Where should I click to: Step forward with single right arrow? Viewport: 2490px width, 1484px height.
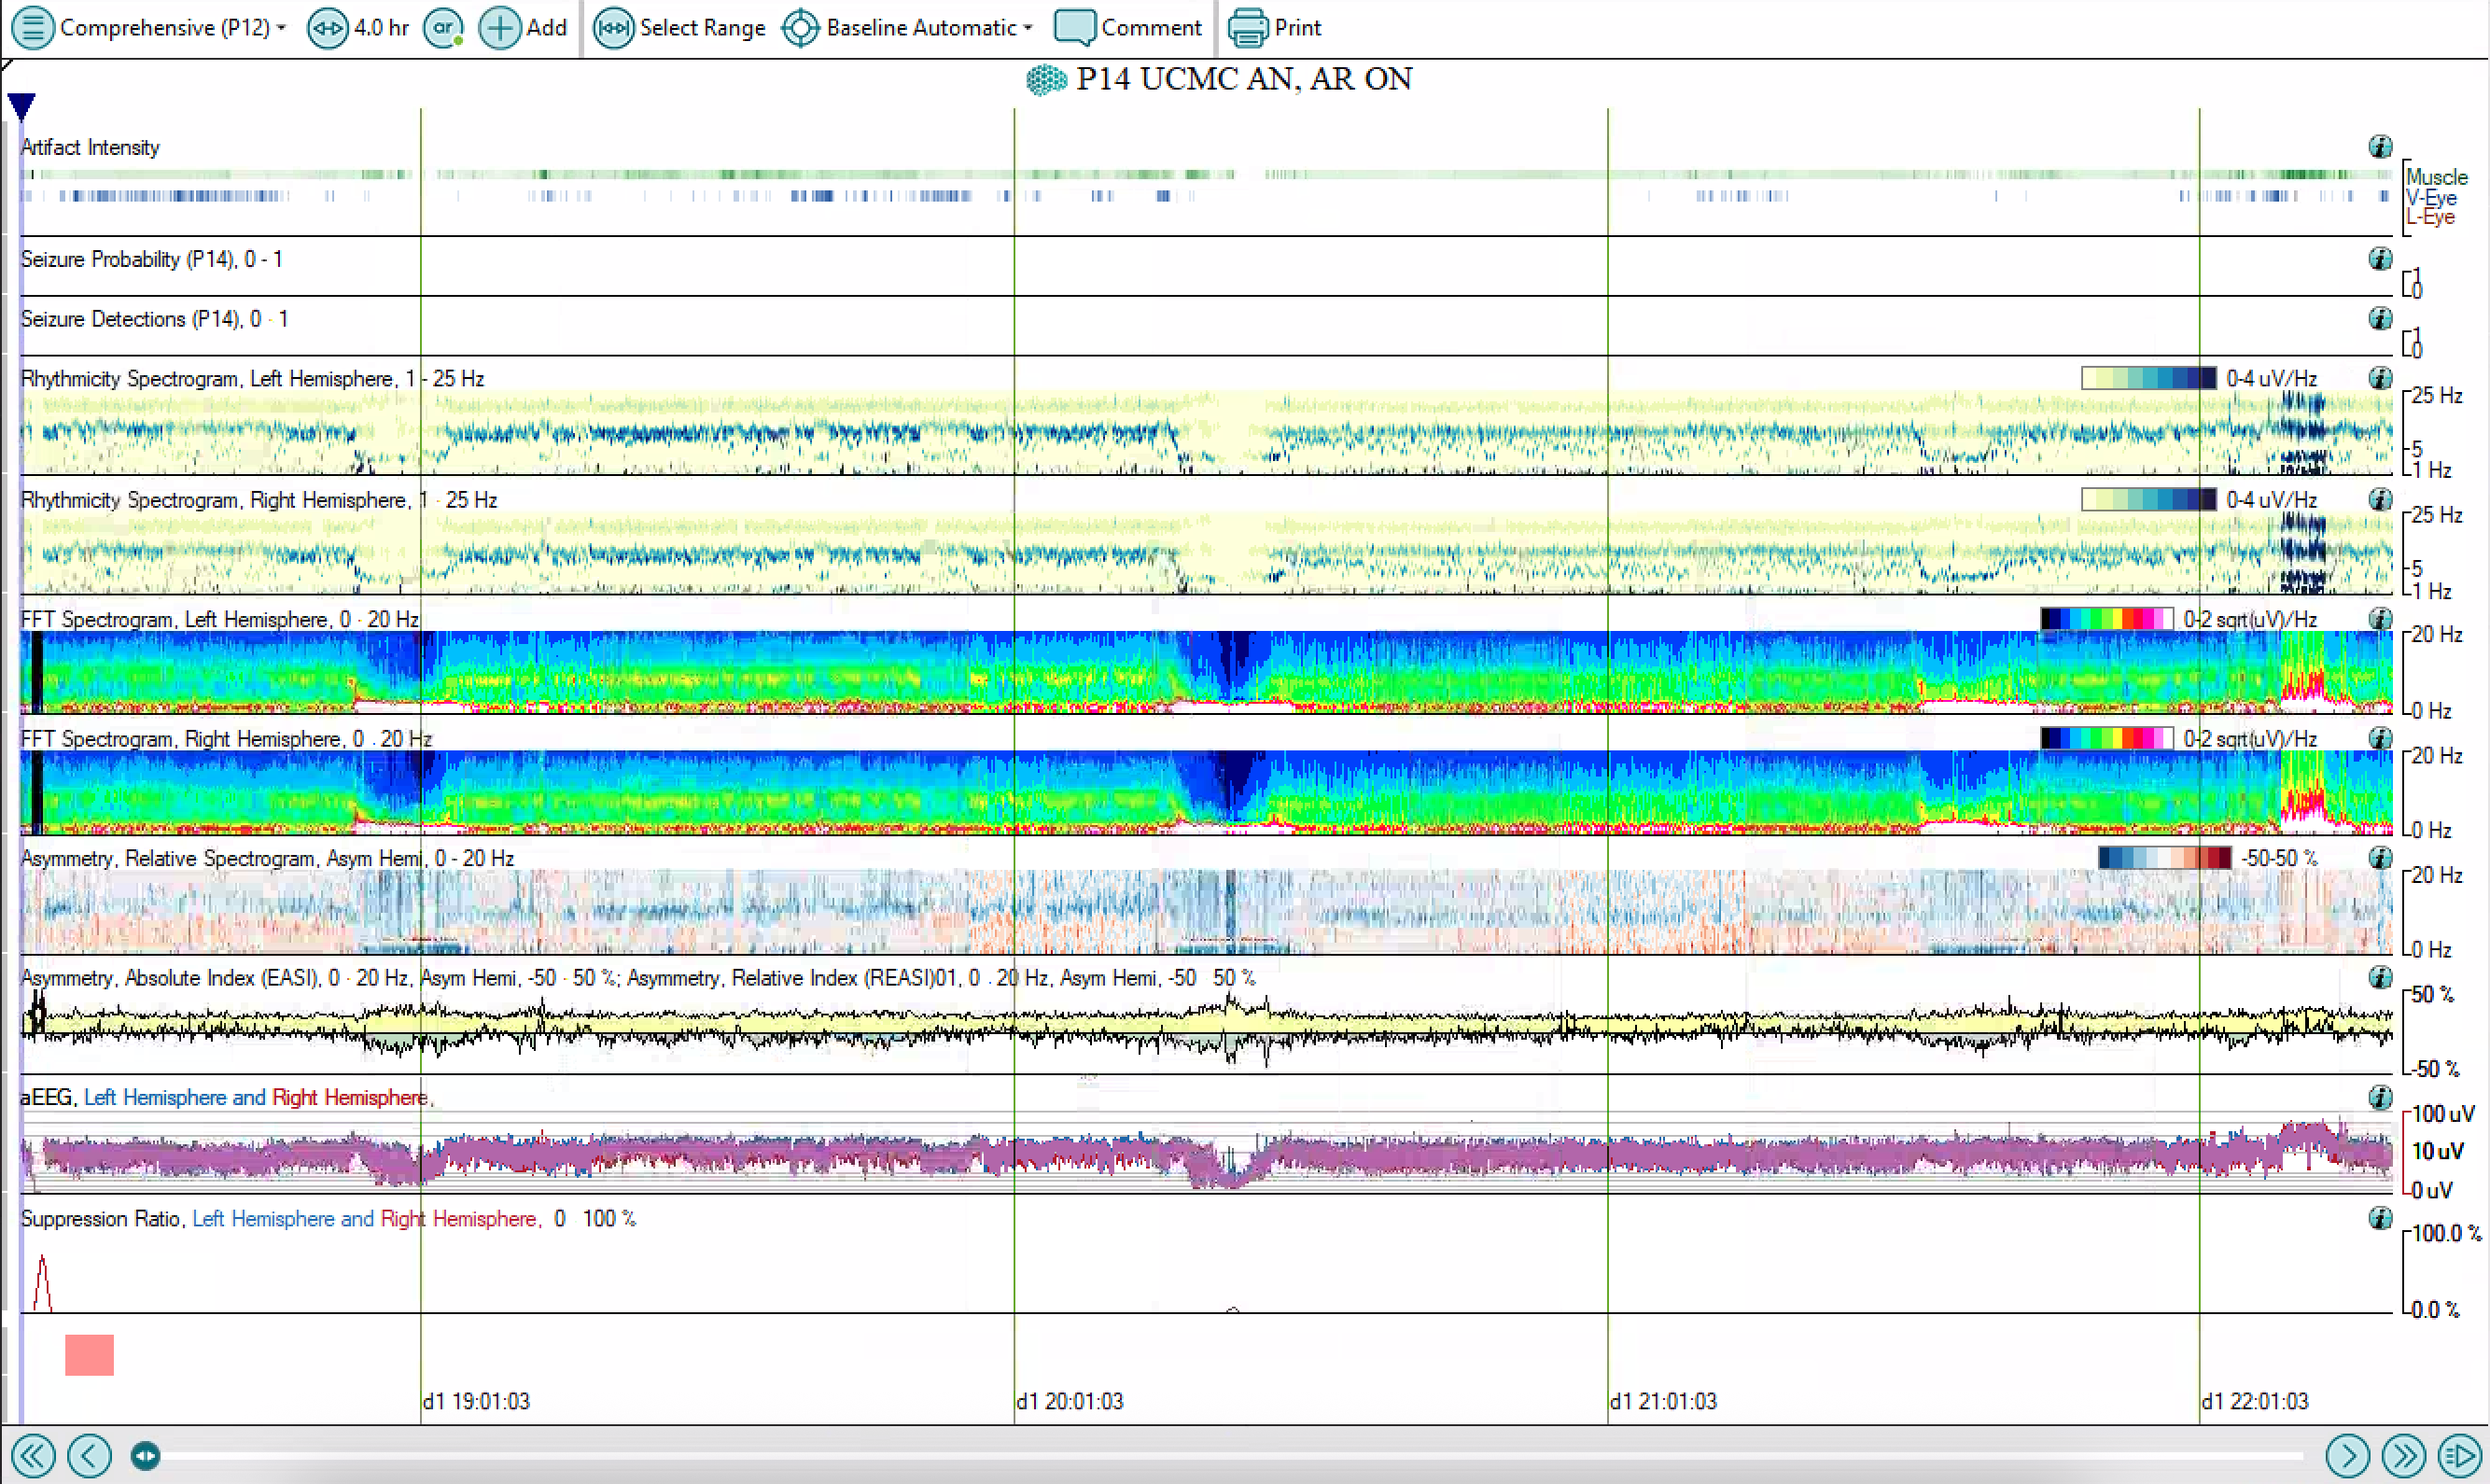(2347, 1455)
